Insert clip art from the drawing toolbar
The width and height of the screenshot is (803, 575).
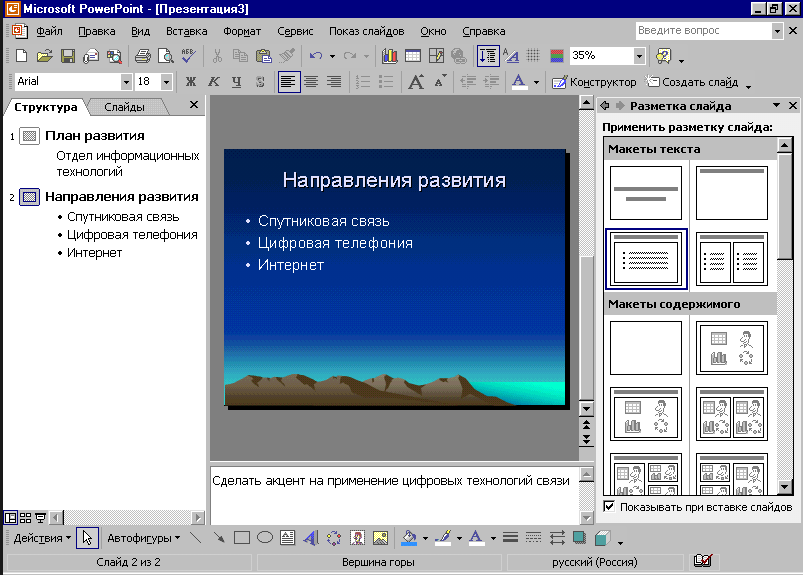[357, 538]
